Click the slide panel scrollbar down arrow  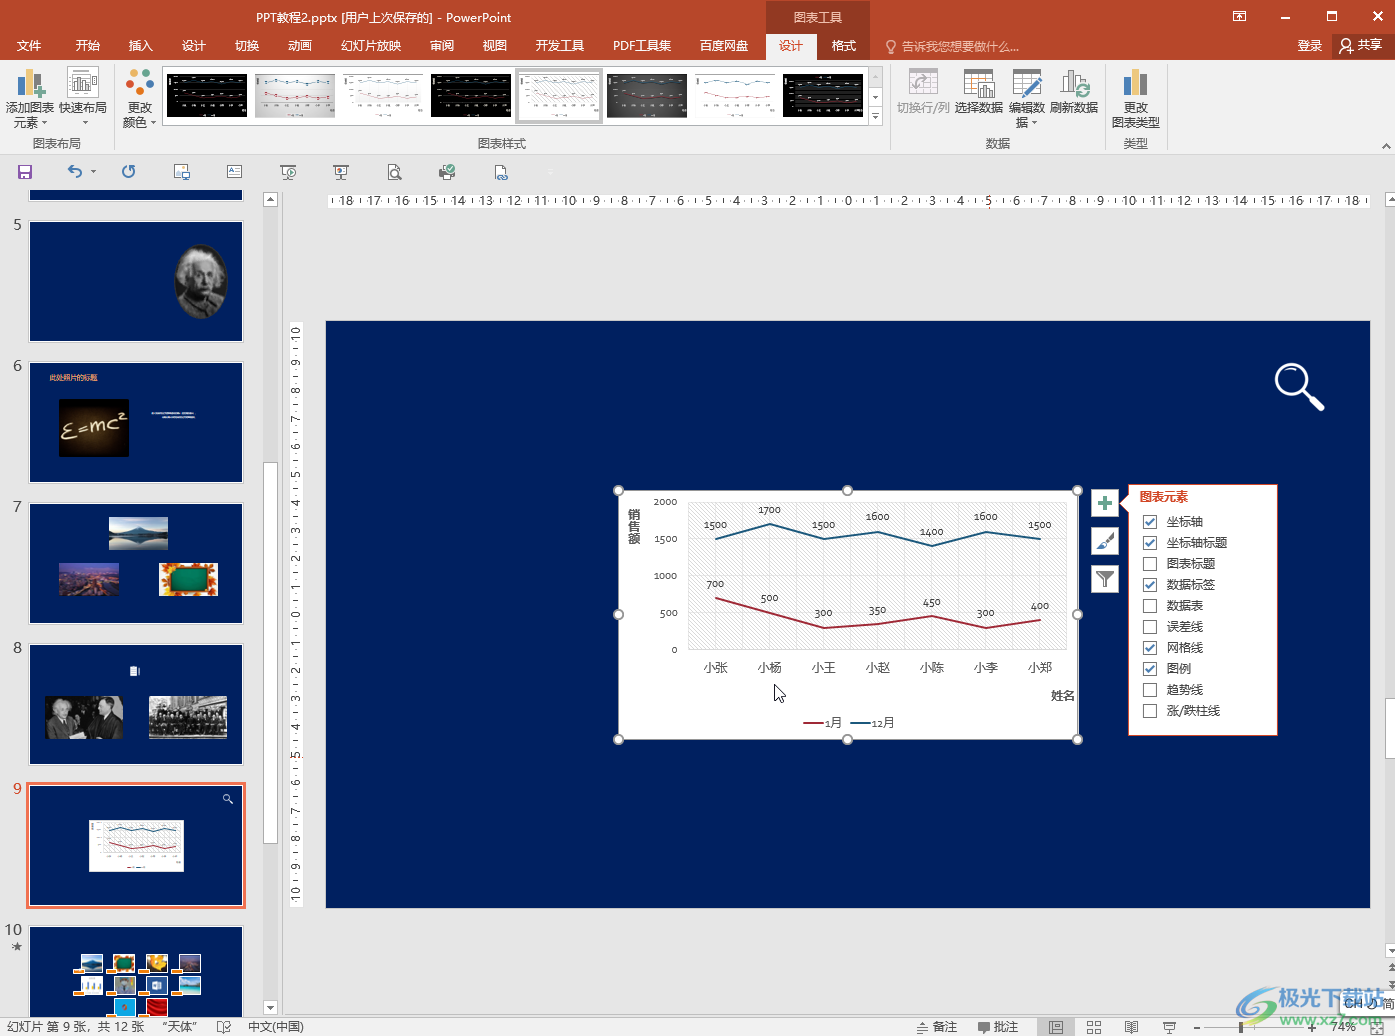tap(270, 1007)
